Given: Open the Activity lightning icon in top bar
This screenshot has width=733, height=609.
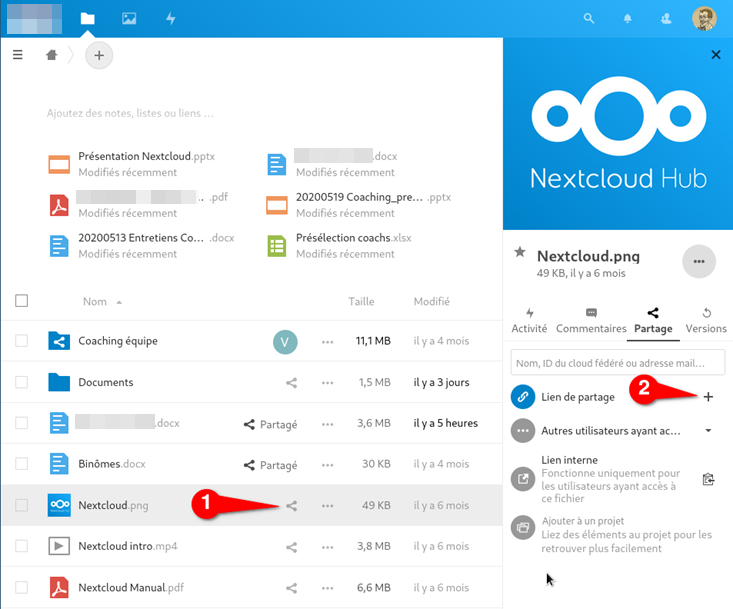Looking at the screenshot, I should [x=170, y=18].
